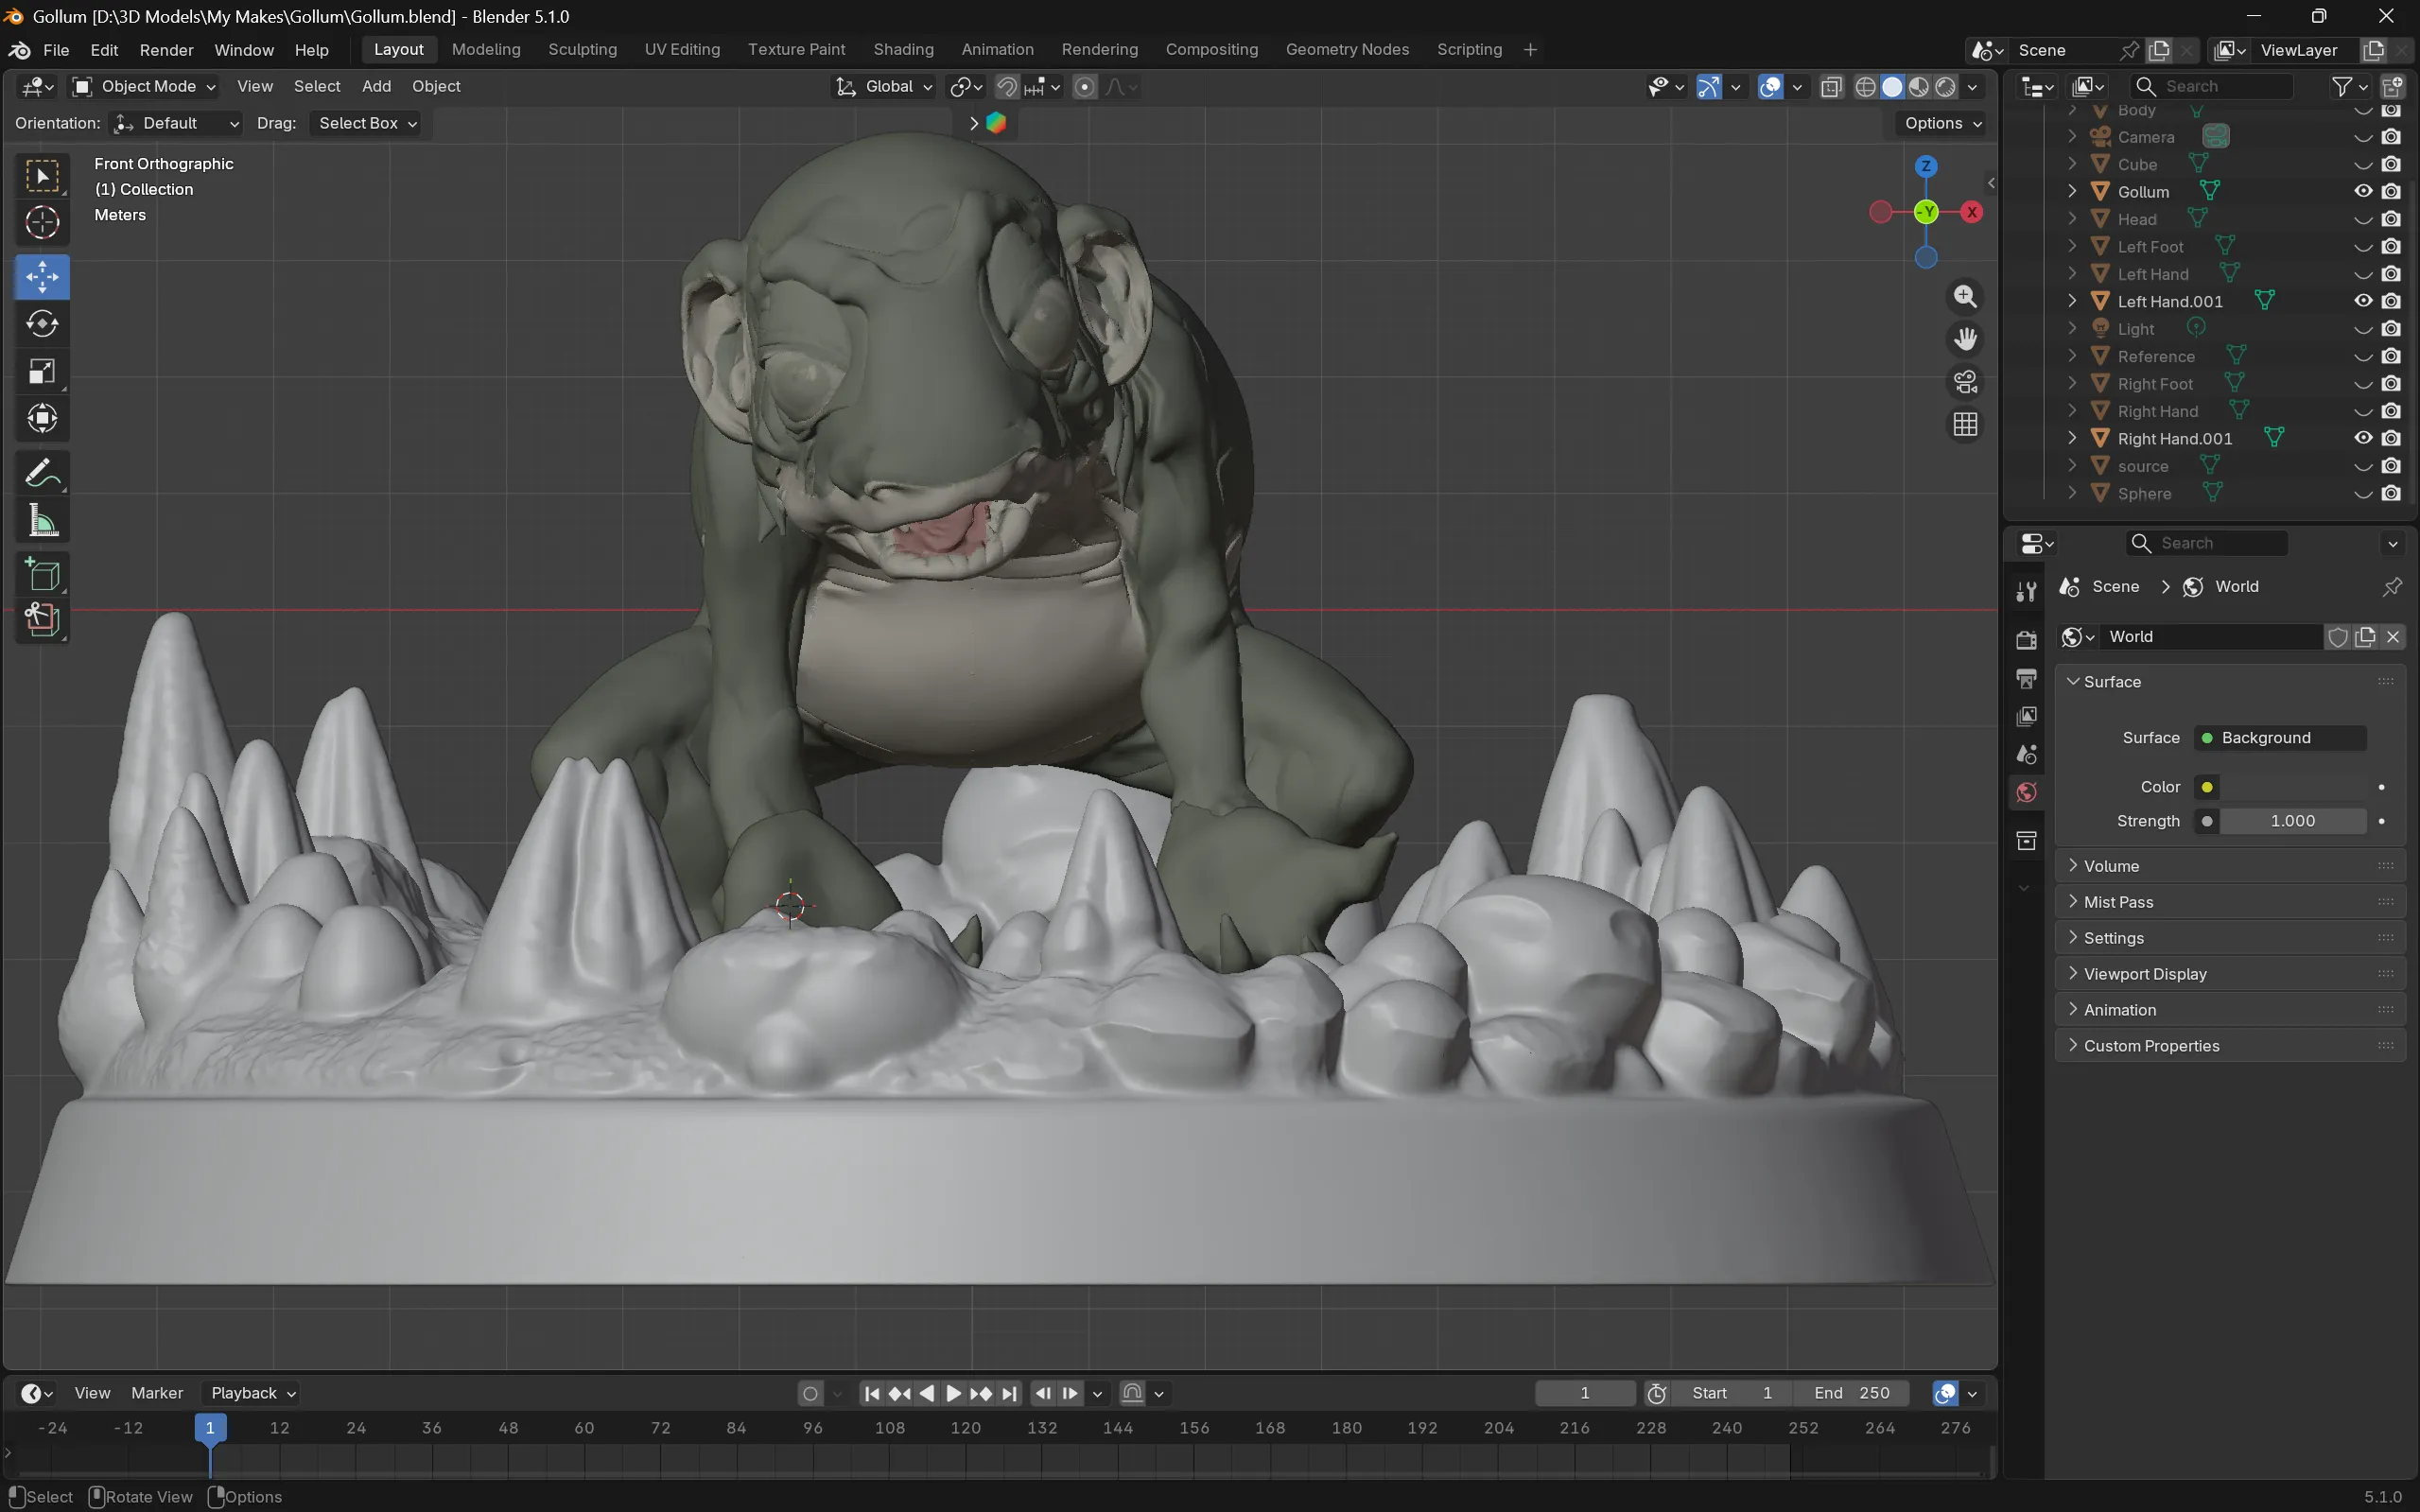Image resolution: width=2420 pixels, height=1512 pixels.
Task: Open the Collection properties tab
Action: [x=2026, y=841]
